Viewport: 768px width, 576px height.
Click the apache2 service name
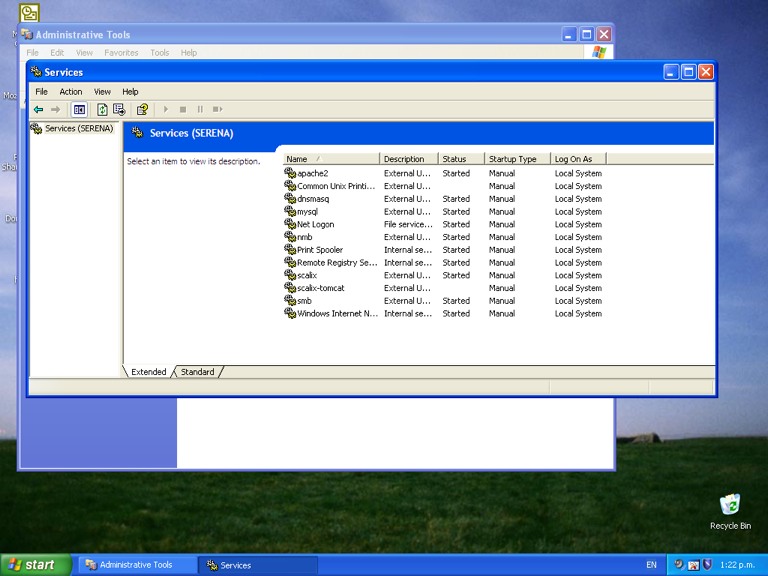click(312, 173)
